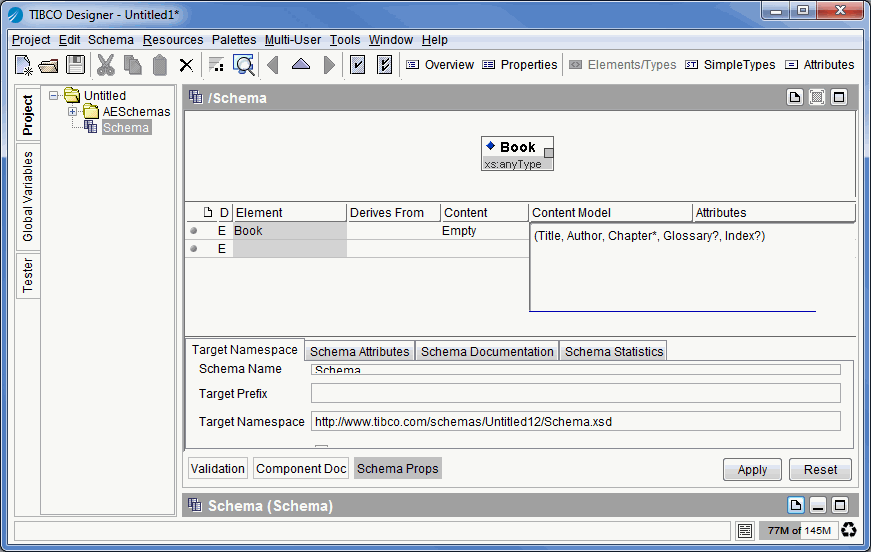Click the recycle garbage collection icon
This screenshot has height=552, width=871.
[849, 530]
